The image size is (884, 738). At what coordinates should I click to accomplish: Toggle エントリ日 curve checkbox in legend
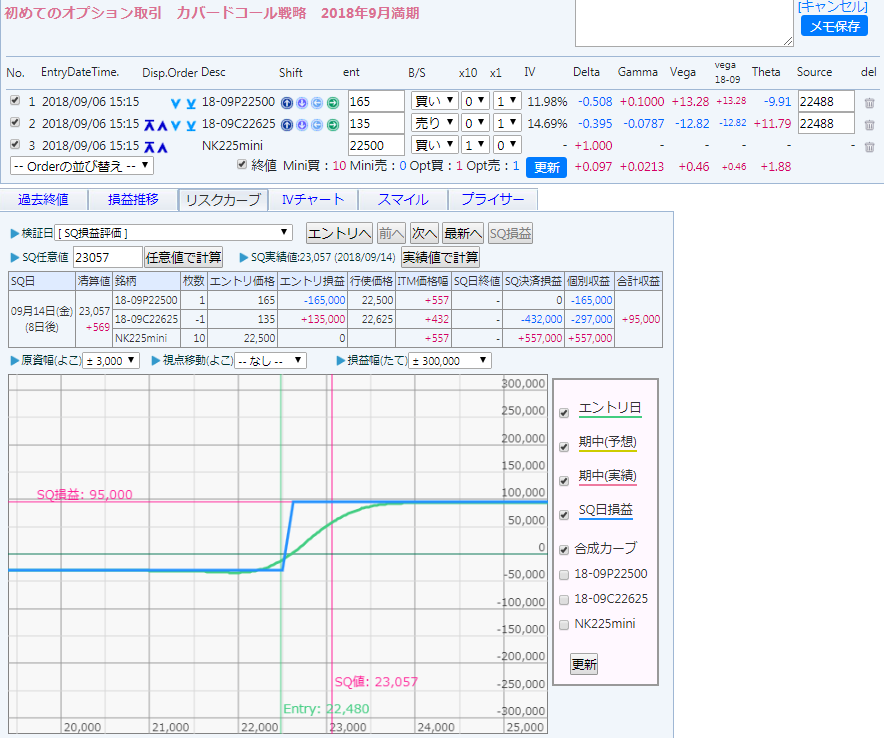(564, 413)
